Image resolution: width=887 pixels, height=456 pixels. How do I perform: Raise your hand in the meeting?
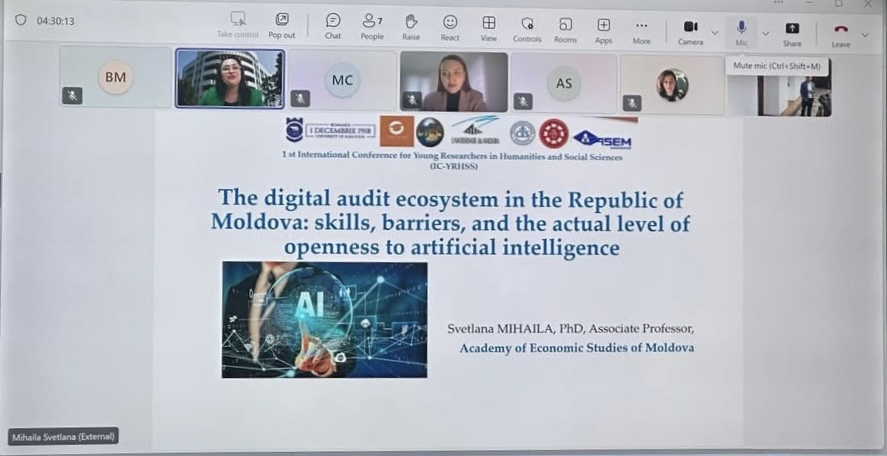(411, 26)
